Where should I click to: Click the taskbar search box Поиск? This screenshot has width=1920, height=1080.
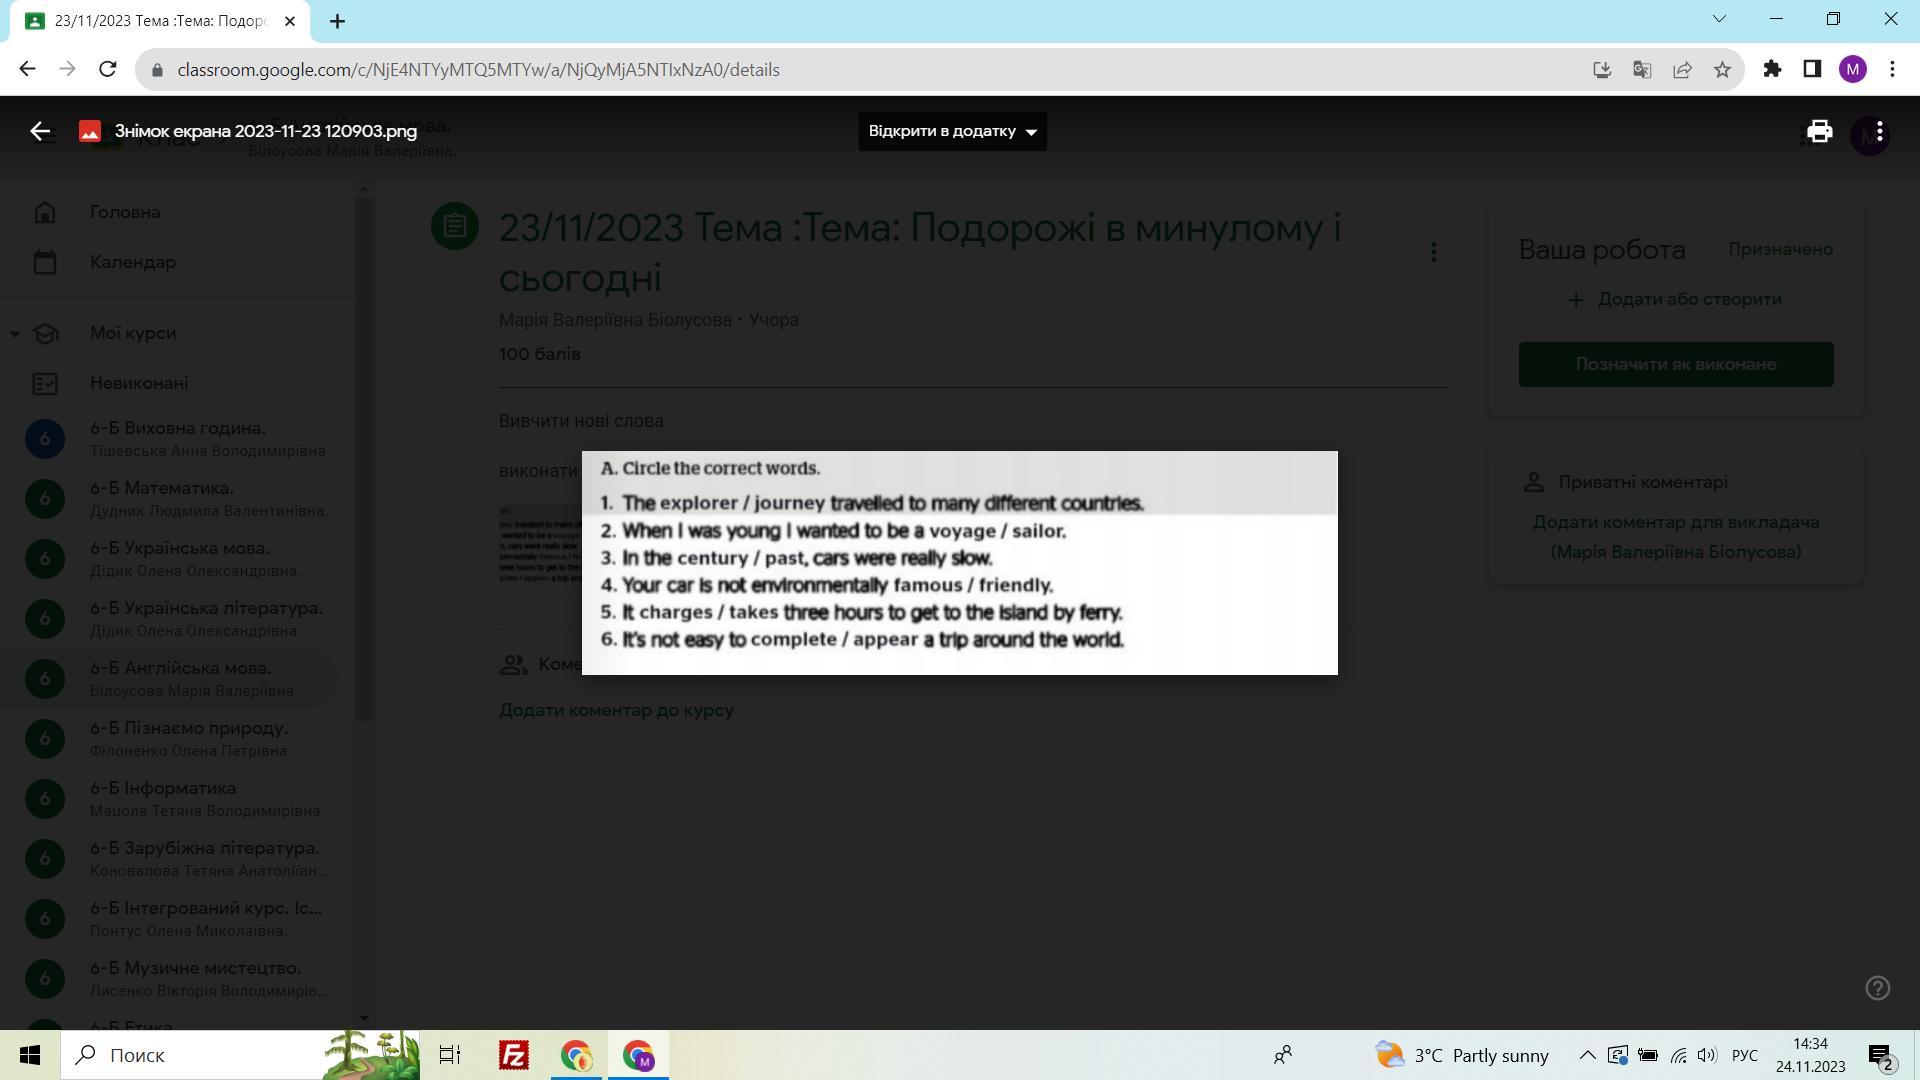240,1055
